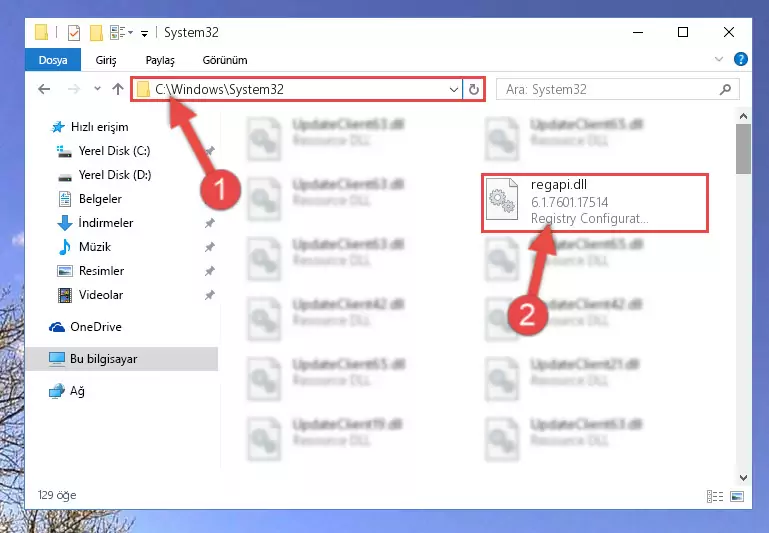The height and width of the screenshot is (533, 769).
Task: Open the Customize Quick Access Toolbar dropdown
Action: click(x=144, y=33)
